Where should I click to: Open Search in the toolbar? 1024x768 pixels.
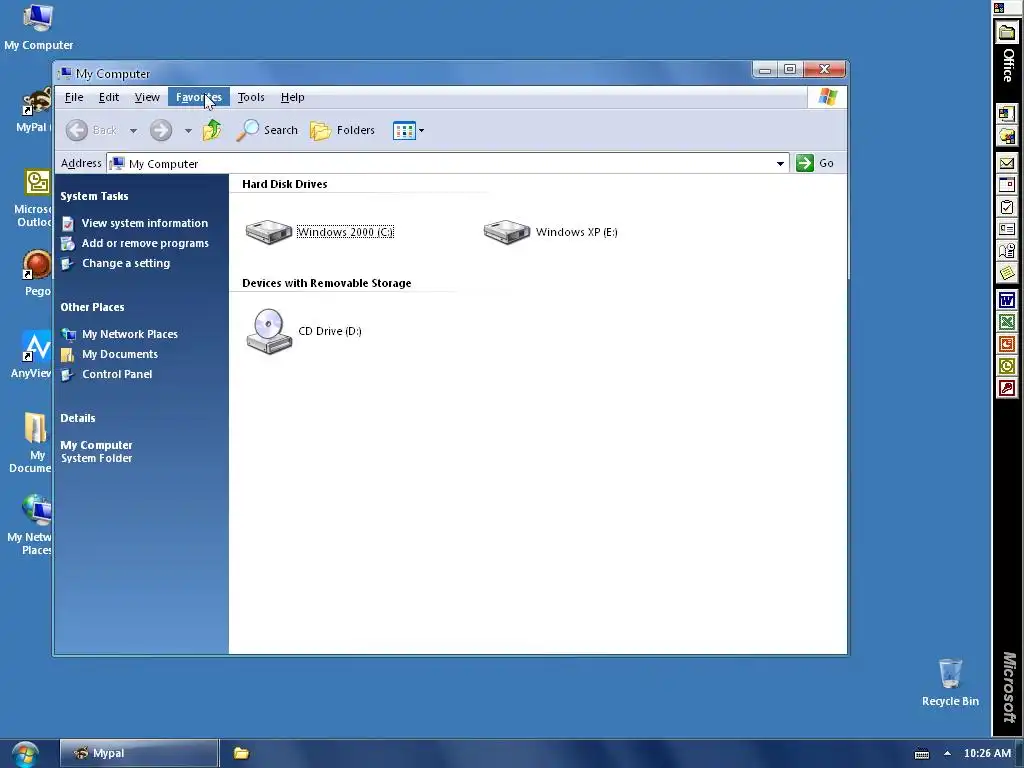click(x=266, y=130)
